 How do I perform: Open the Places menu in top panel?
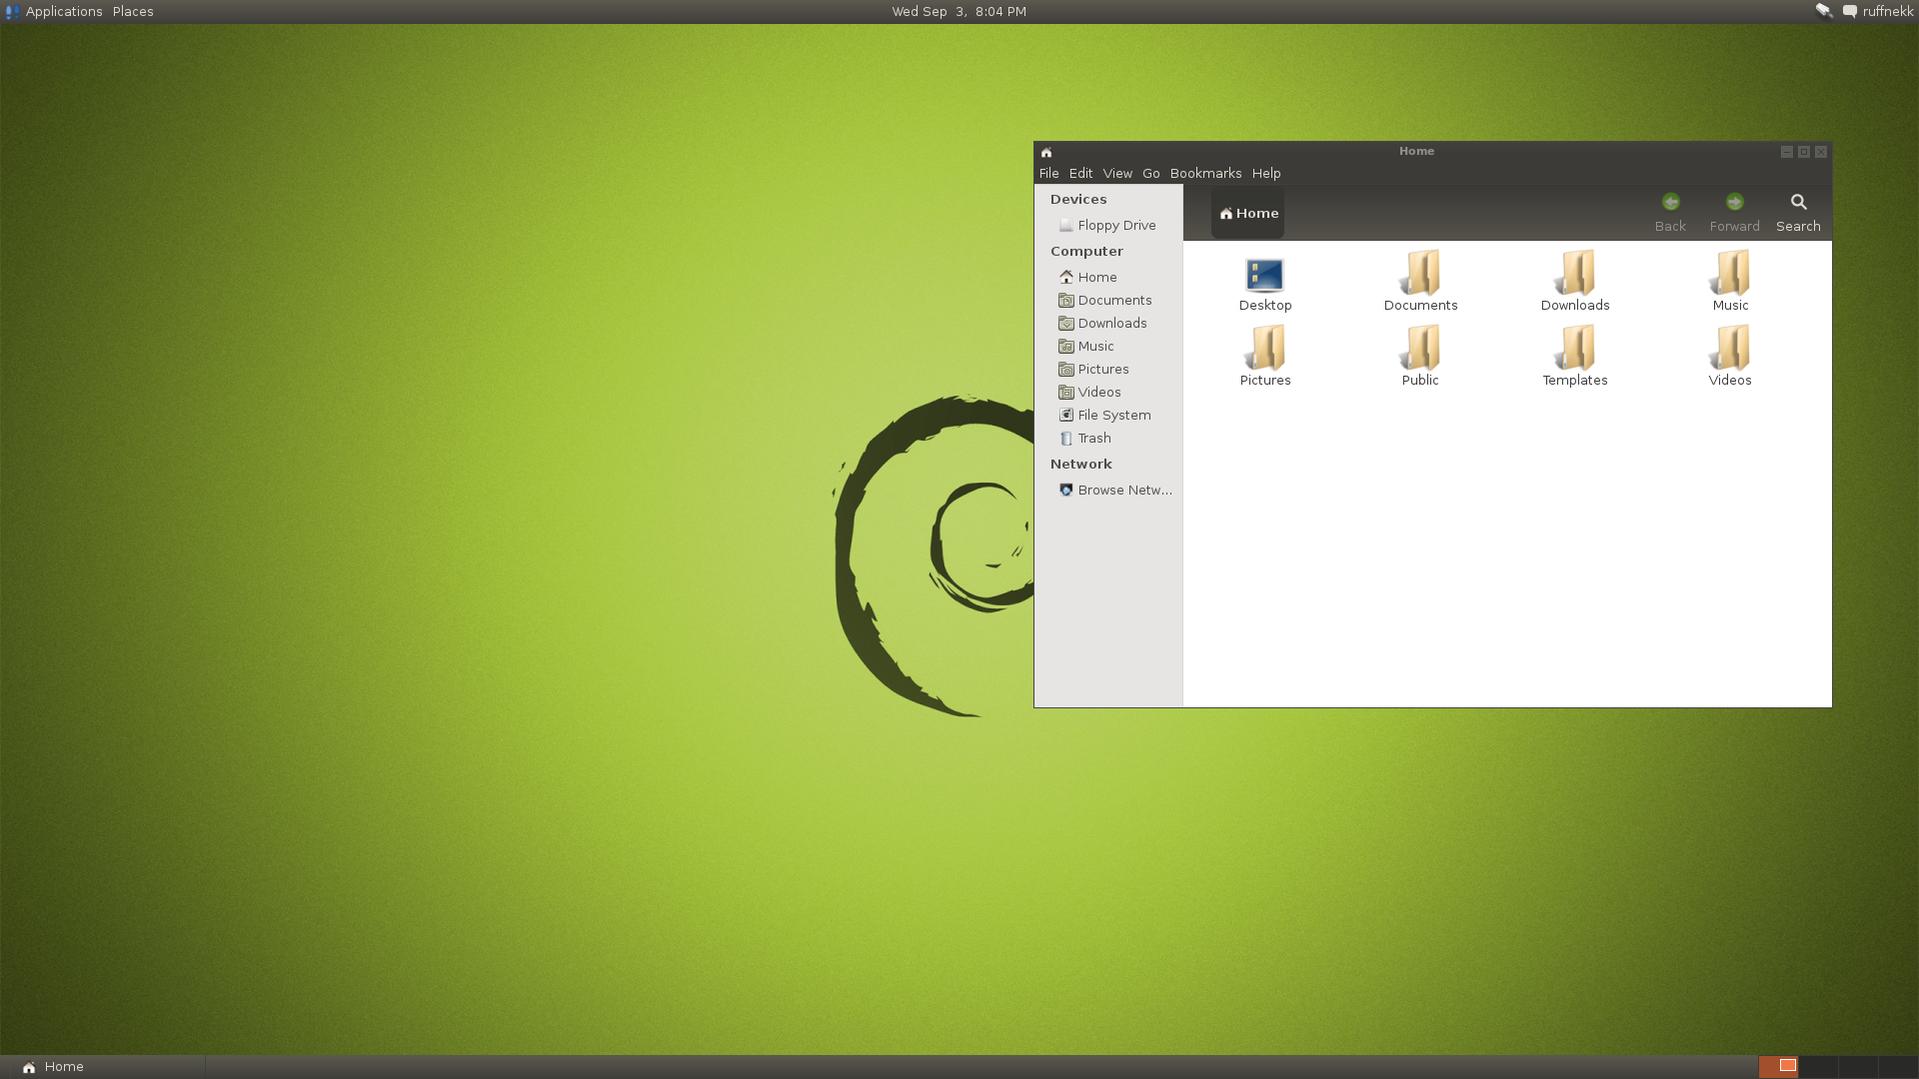(133, 11)
